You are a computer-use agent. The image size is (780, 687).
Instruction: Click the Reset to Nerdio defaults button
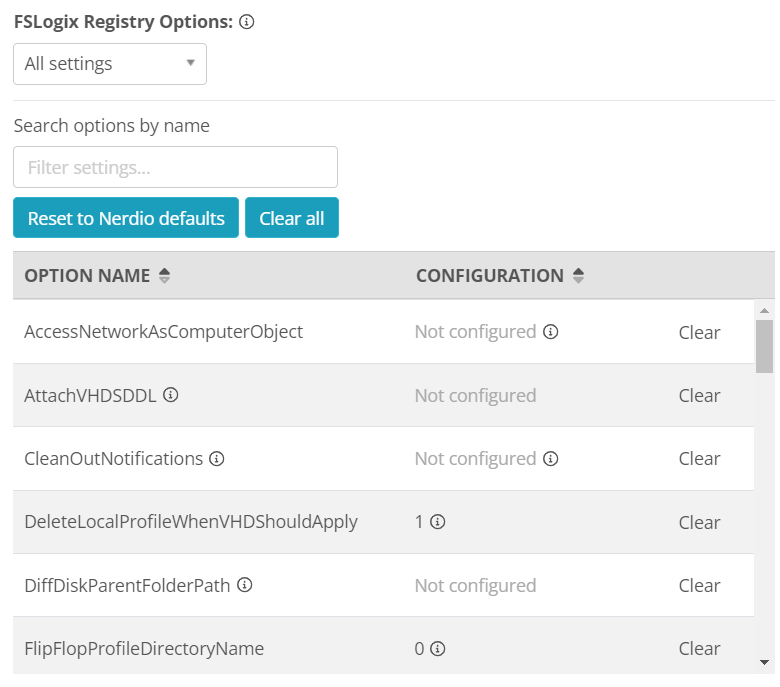pyautogui.click(x=126, y=218)
